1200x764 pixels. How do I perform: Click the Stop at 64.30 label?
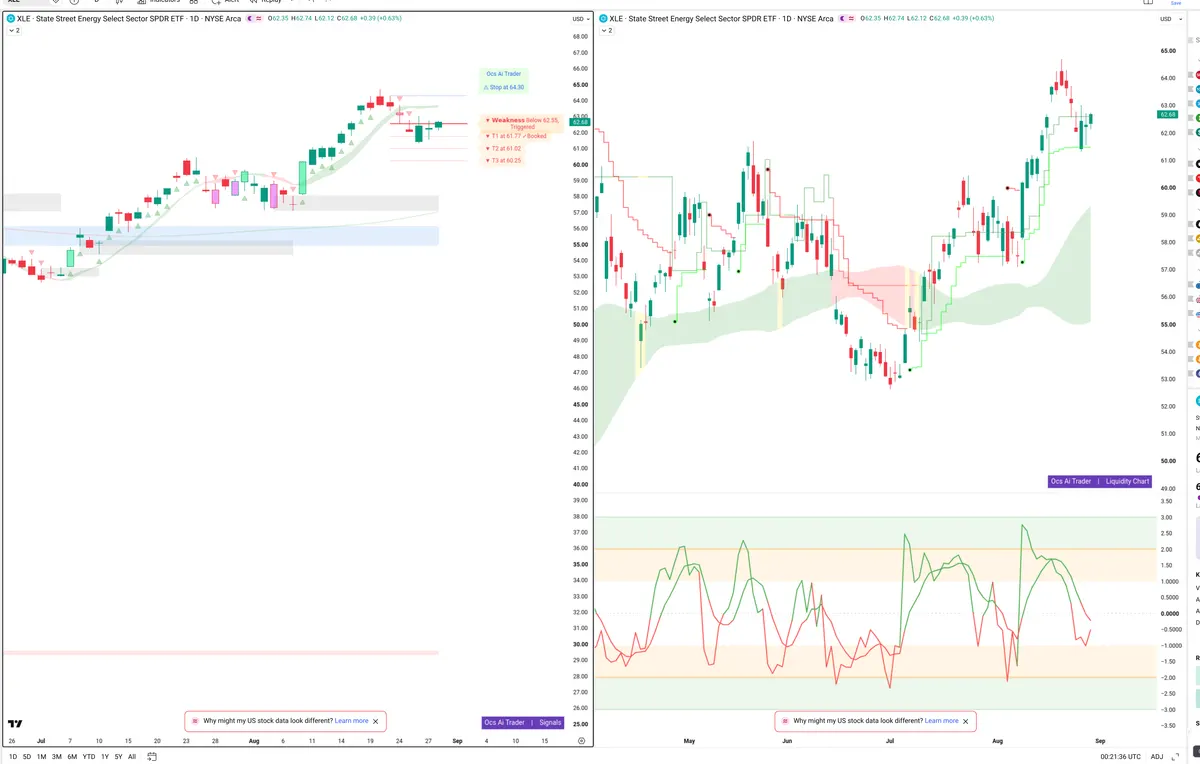click(x=504, y=87)
